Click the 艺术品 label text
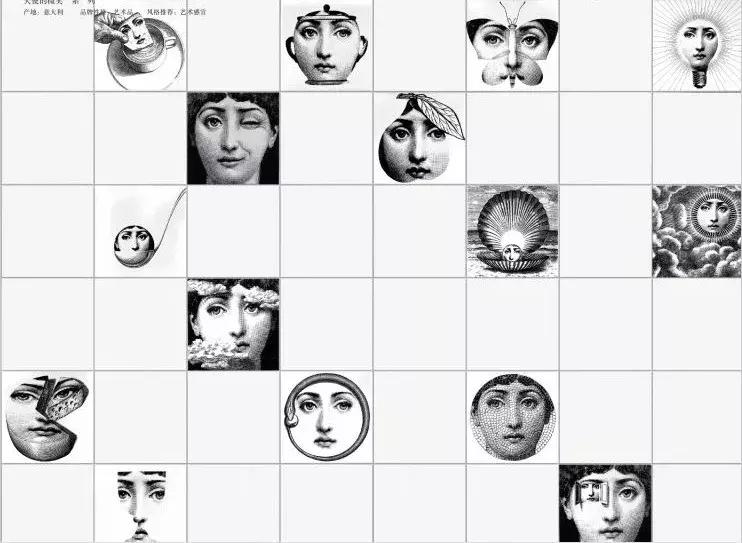The height and width of the screenshot is (543, 742). pos(125,12)
